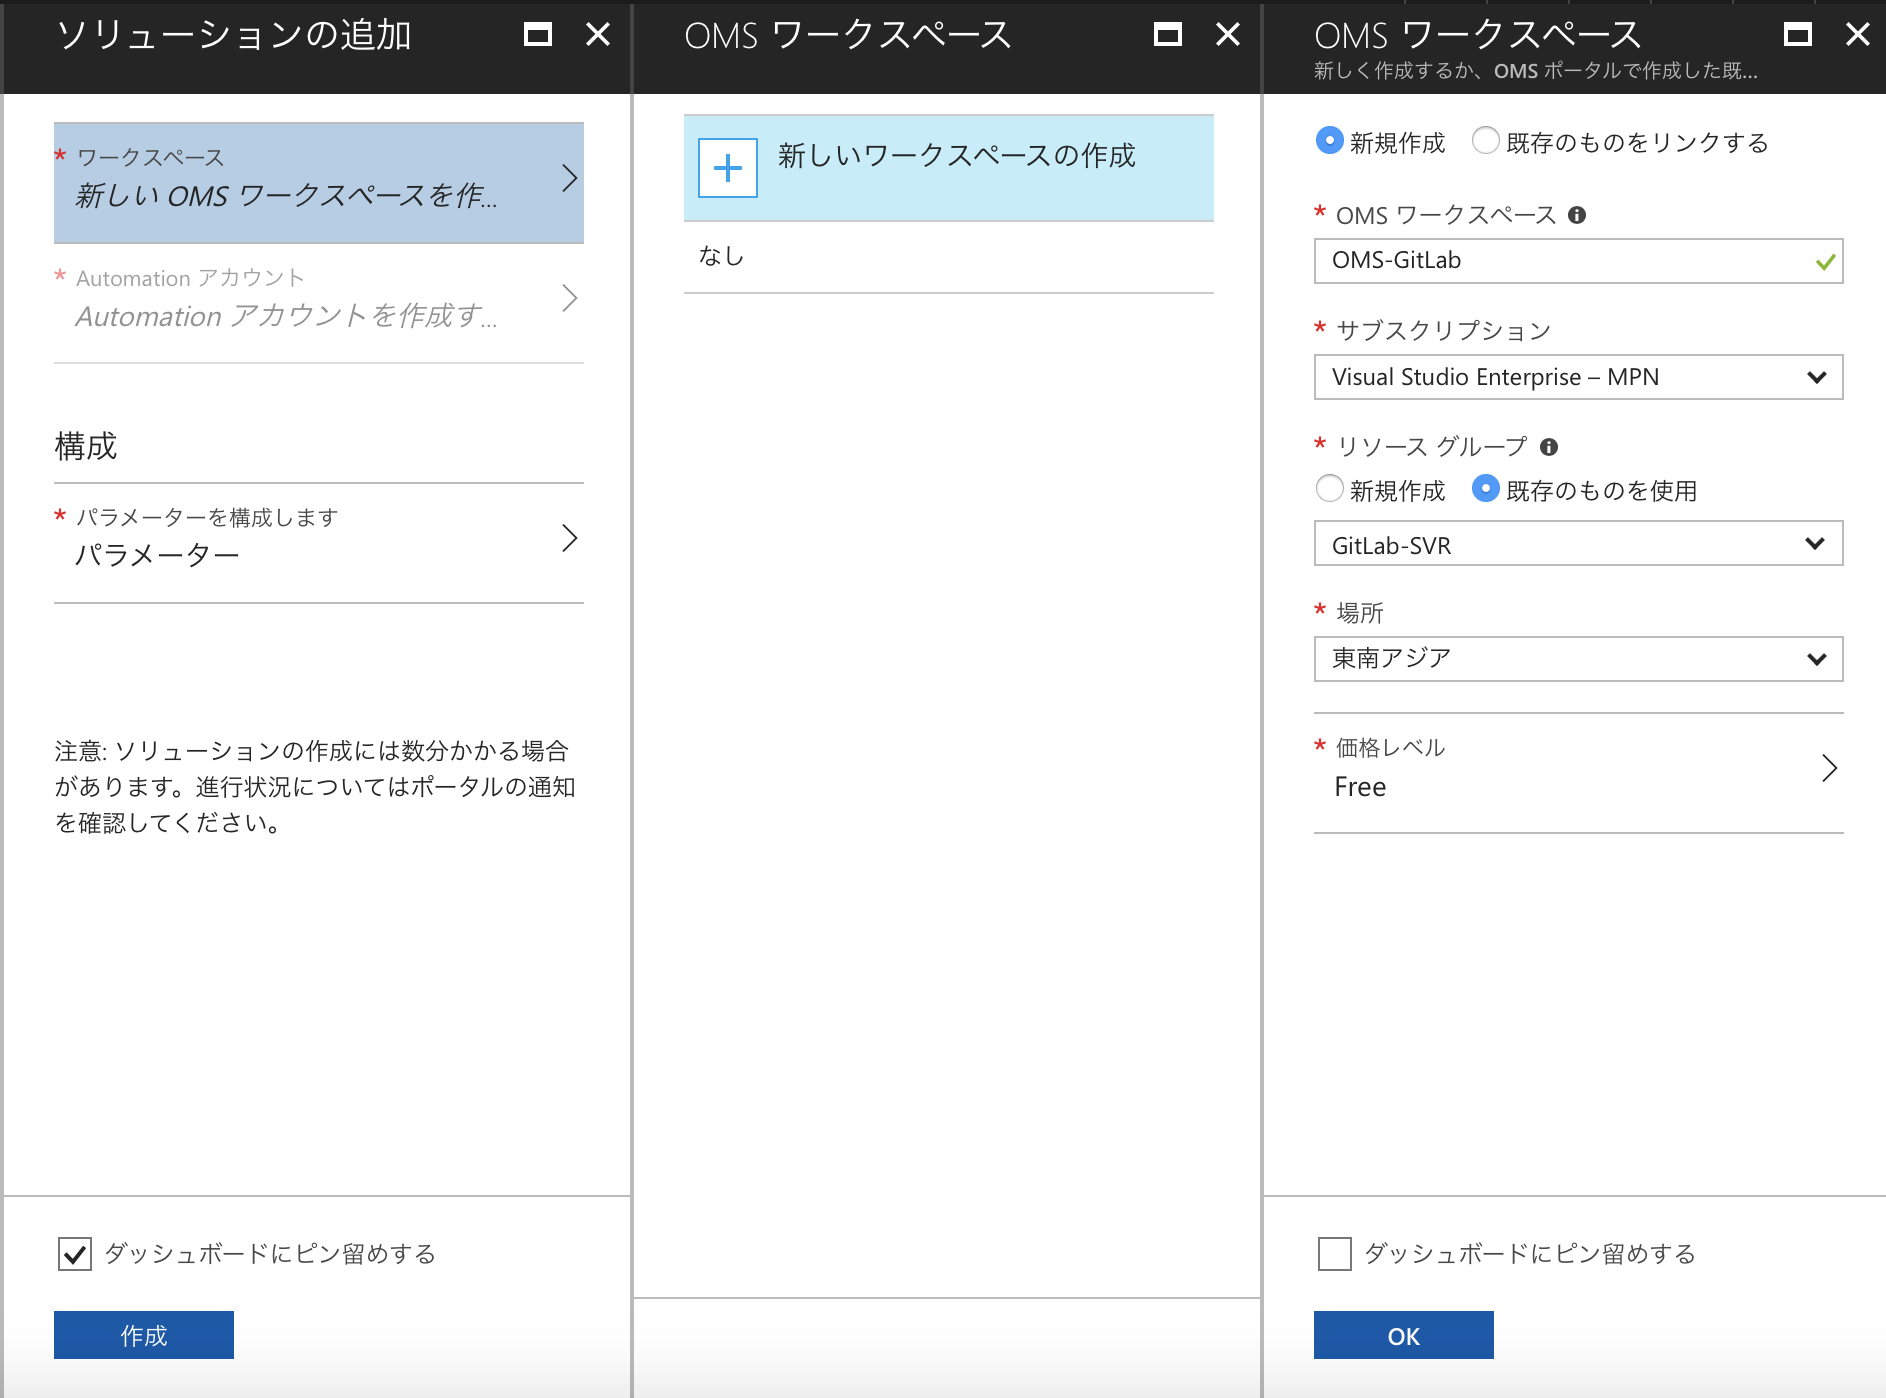Expand Automation アカウント row chevron

pos(569,298)
